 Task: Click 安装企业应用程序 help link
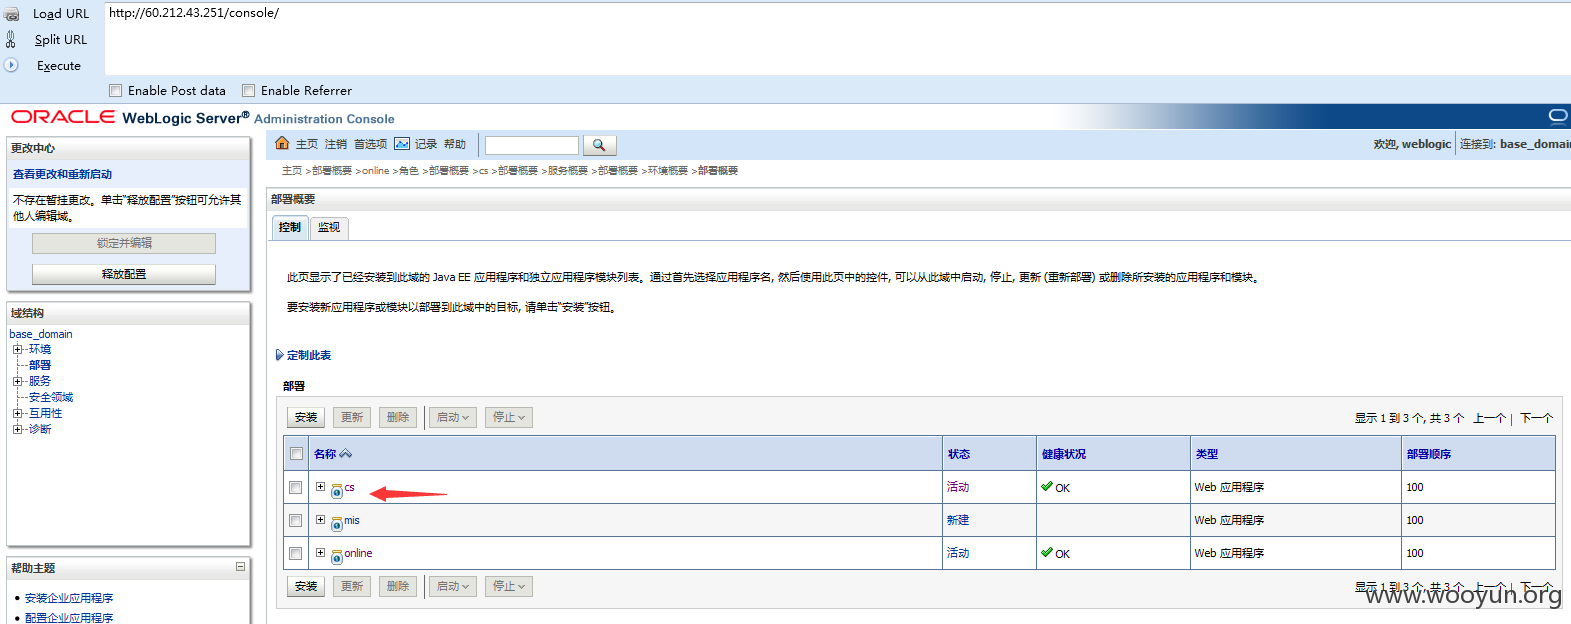coord(69,598)
